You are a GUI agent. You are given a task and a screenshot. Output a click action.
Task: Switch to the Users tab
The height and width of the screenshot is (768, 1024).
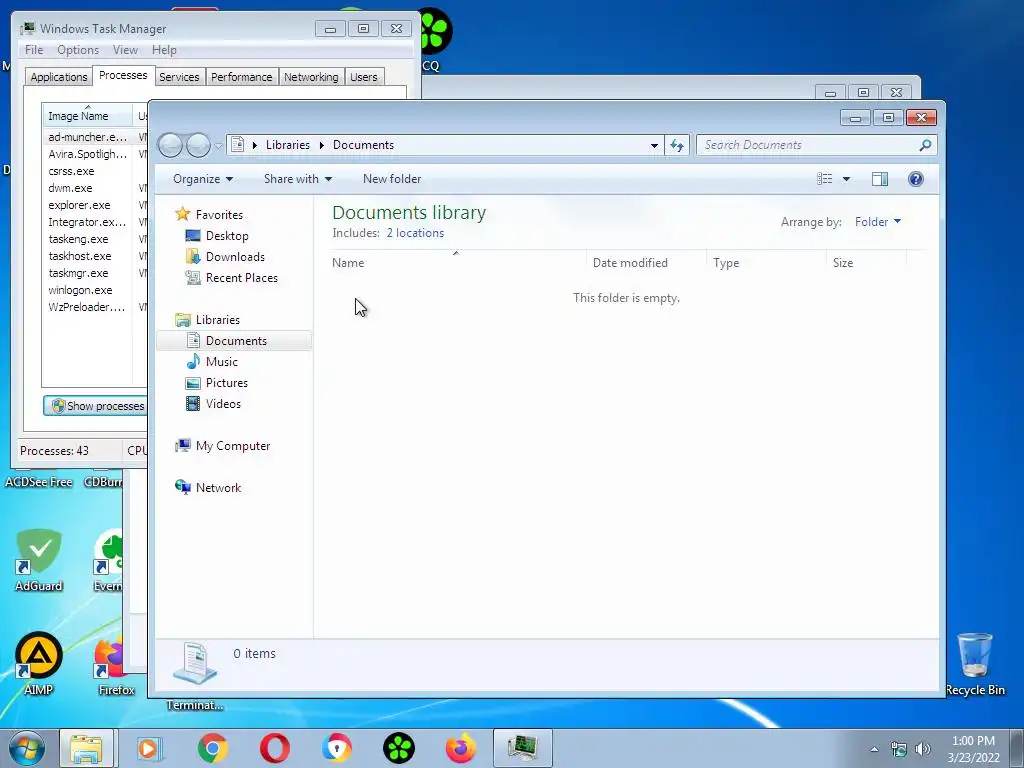(363, 77)
